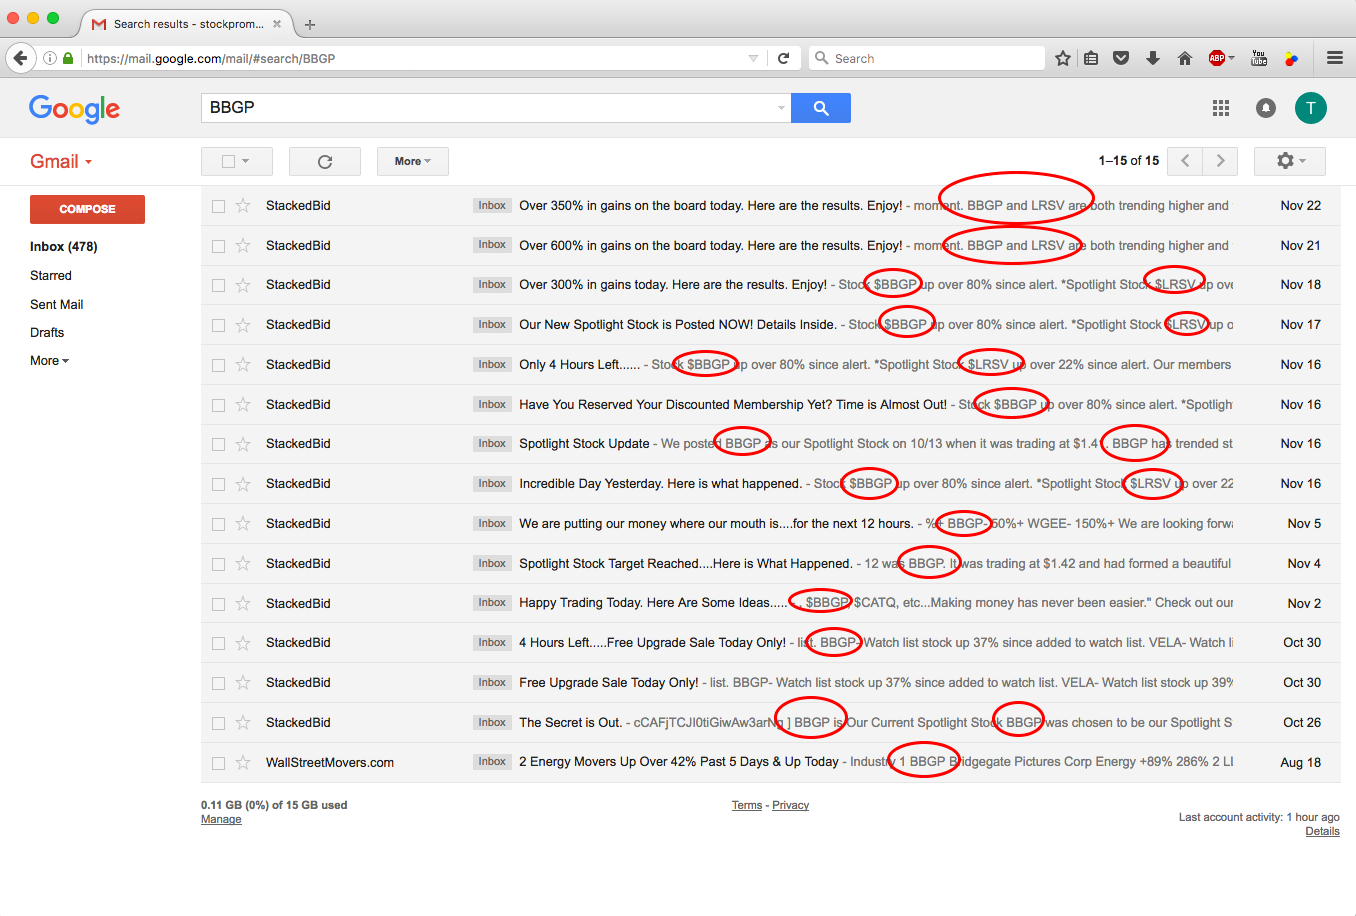
Task: Click the blue Gmail search button
Action: [820, 108]
